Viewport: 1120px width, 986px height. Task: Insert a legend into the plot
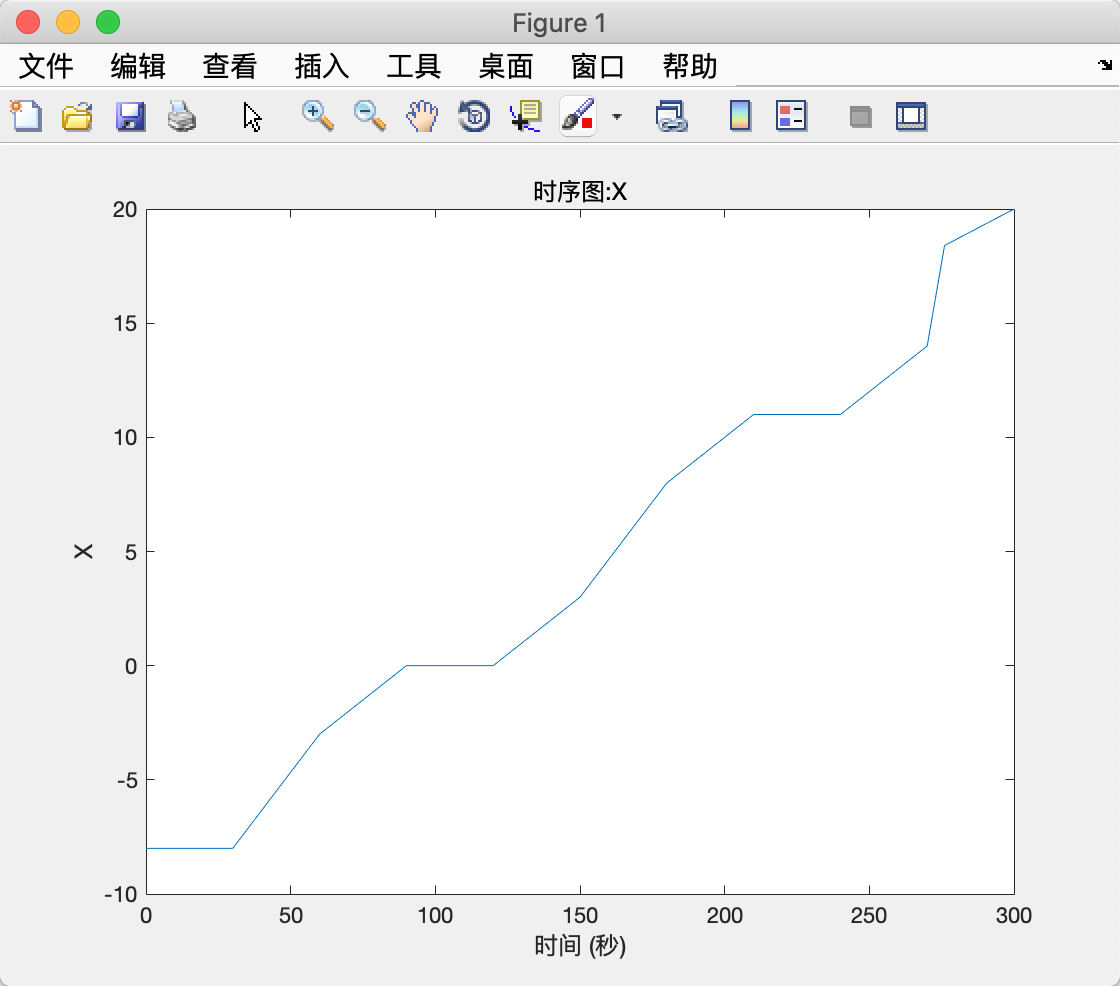[x=791, y=116]
